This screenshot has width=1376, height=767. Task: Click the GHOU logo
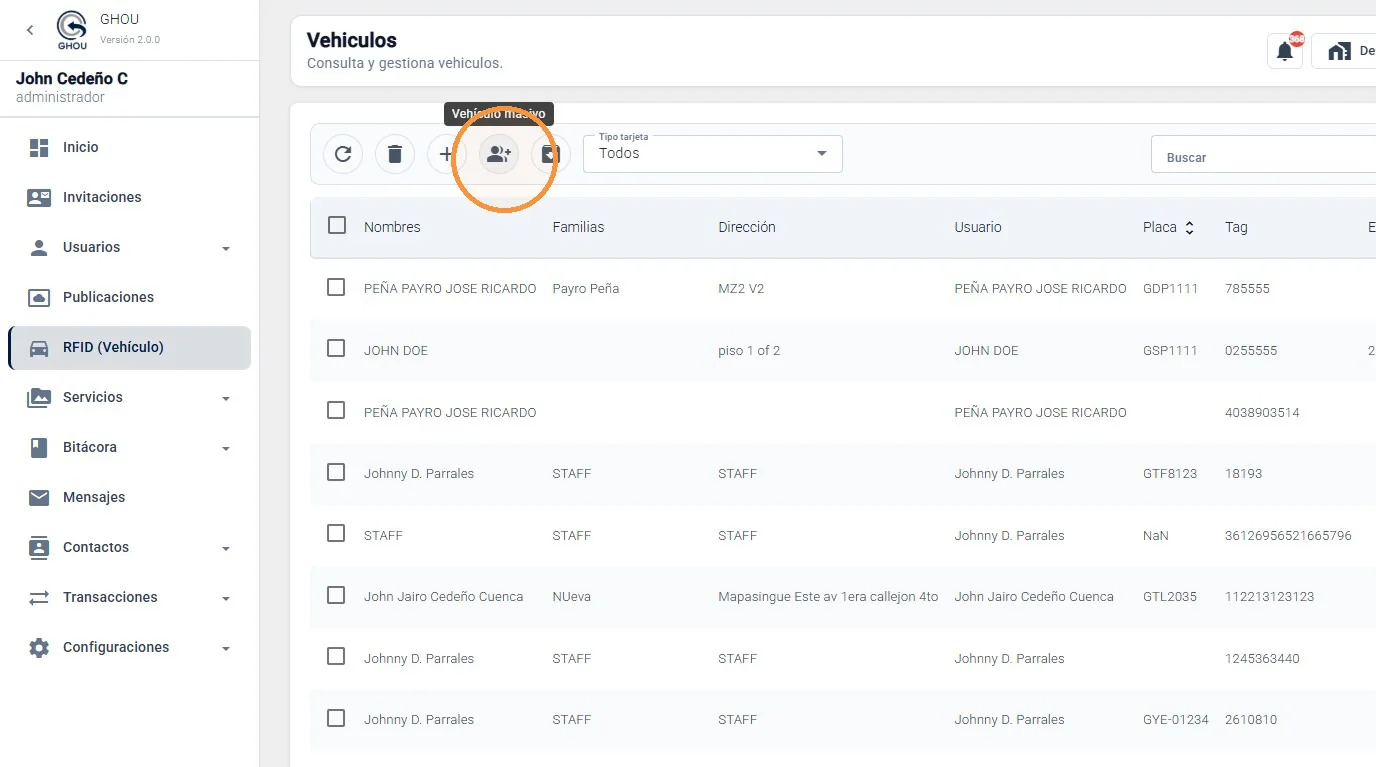[x=72, y=30]
